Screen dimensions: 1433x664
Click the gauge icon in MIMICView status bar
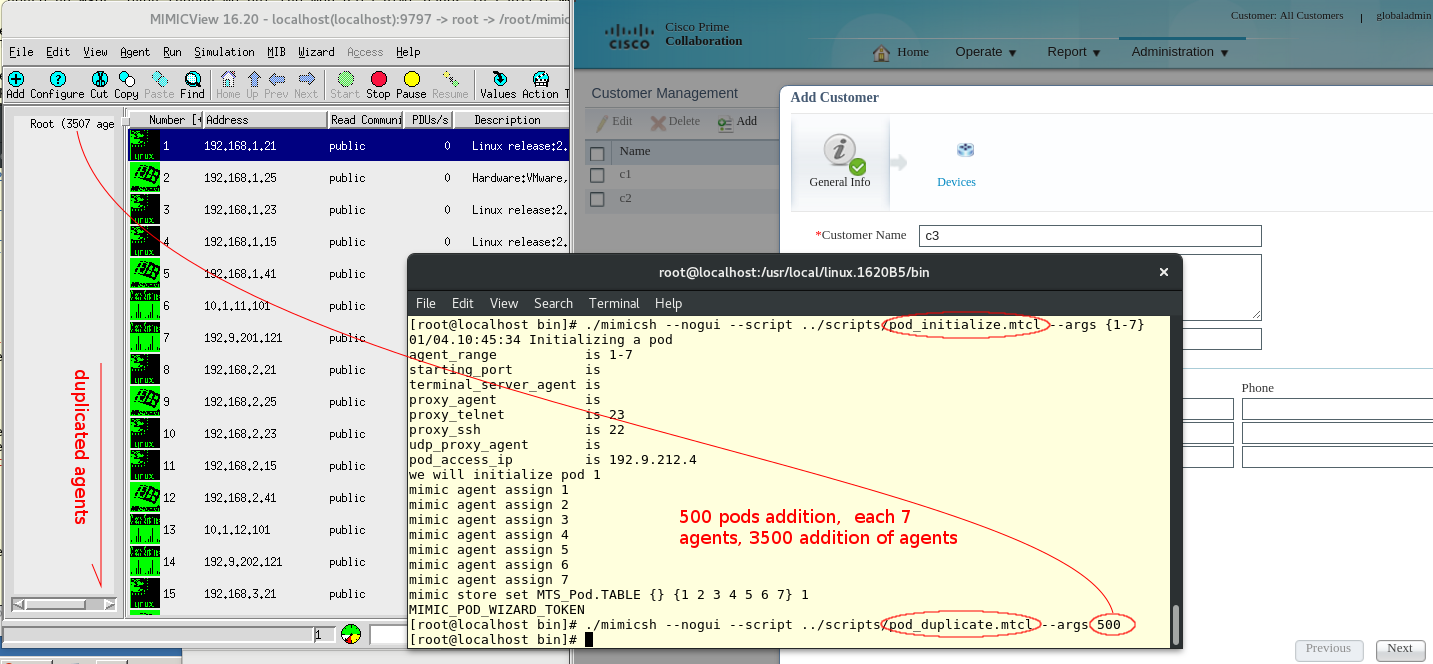[x=351, y=634]
